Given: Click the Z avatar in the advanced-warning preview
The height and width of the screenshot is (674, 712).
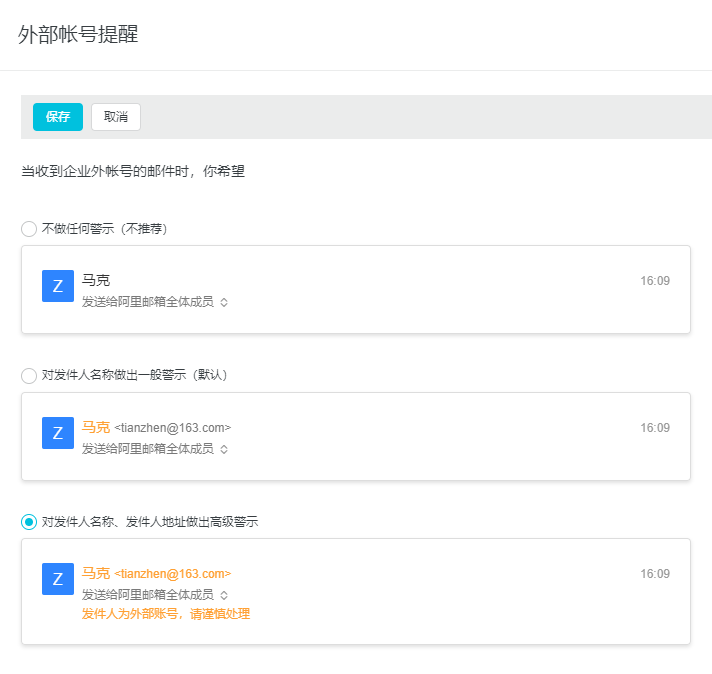Looking at the screenshot, I should 58,579.
